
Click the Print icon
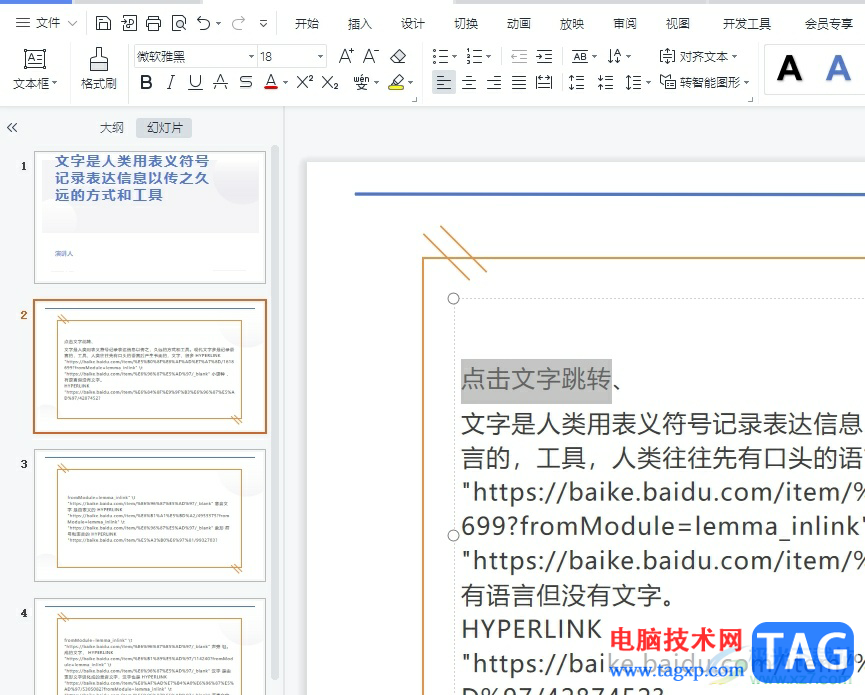(153, 23)
